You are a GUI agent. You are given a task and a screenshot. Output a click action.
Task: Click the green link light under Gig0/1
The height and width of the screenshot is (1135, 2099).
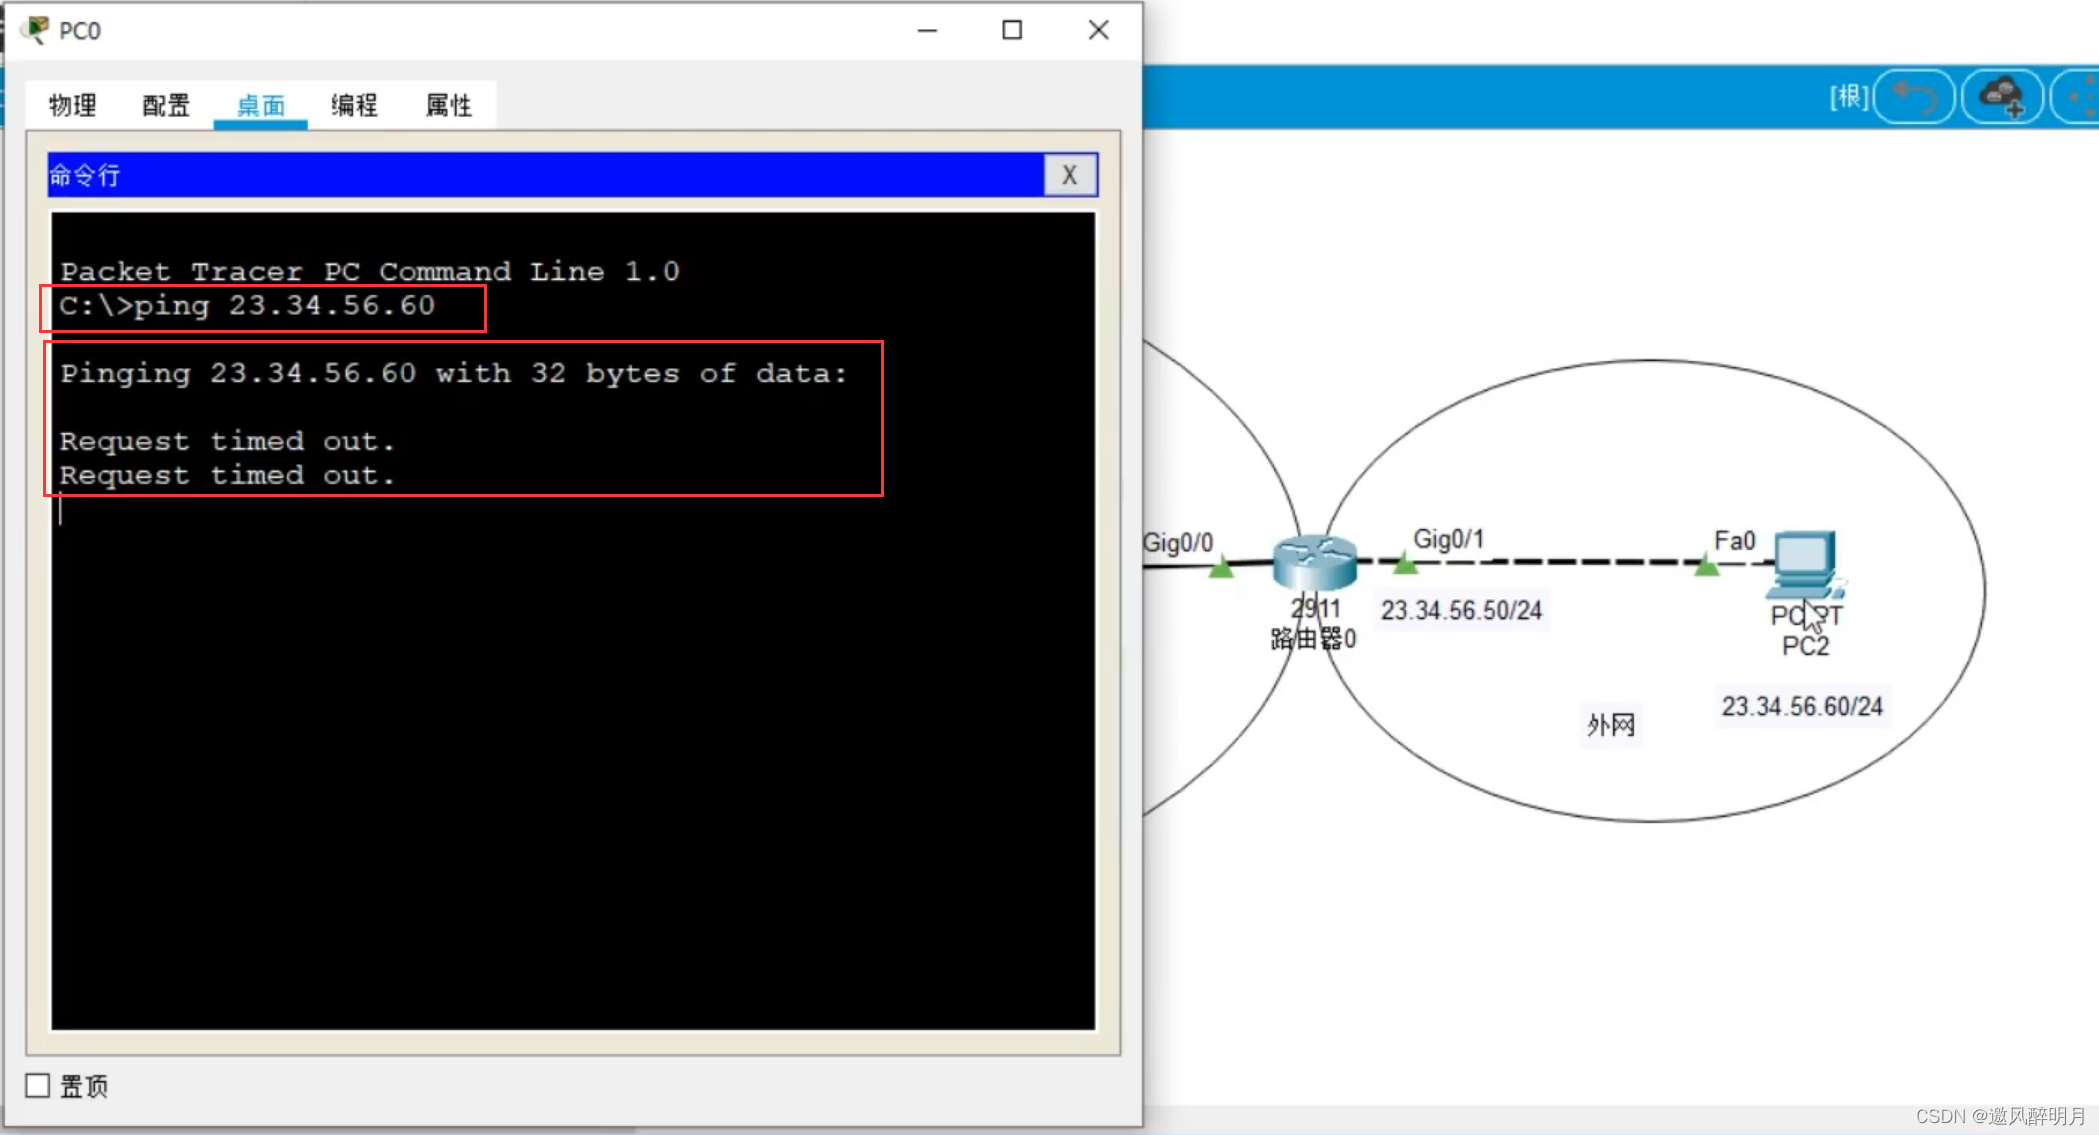click(1405, 565)
